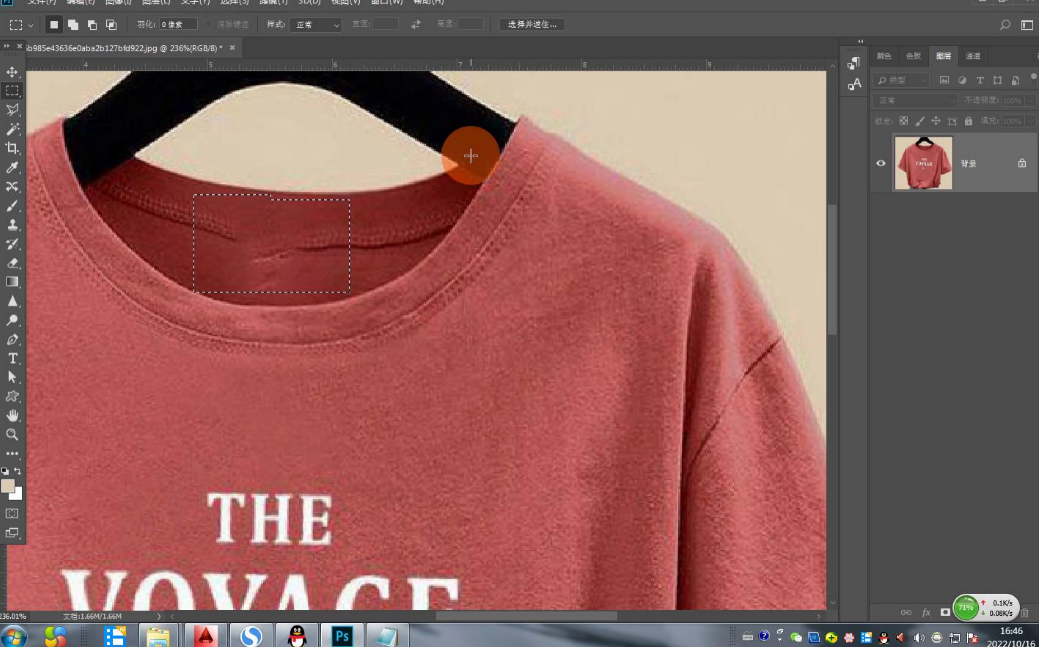
Task: Toggle Quick Mask mode
Action: click(x=12, y=514)
